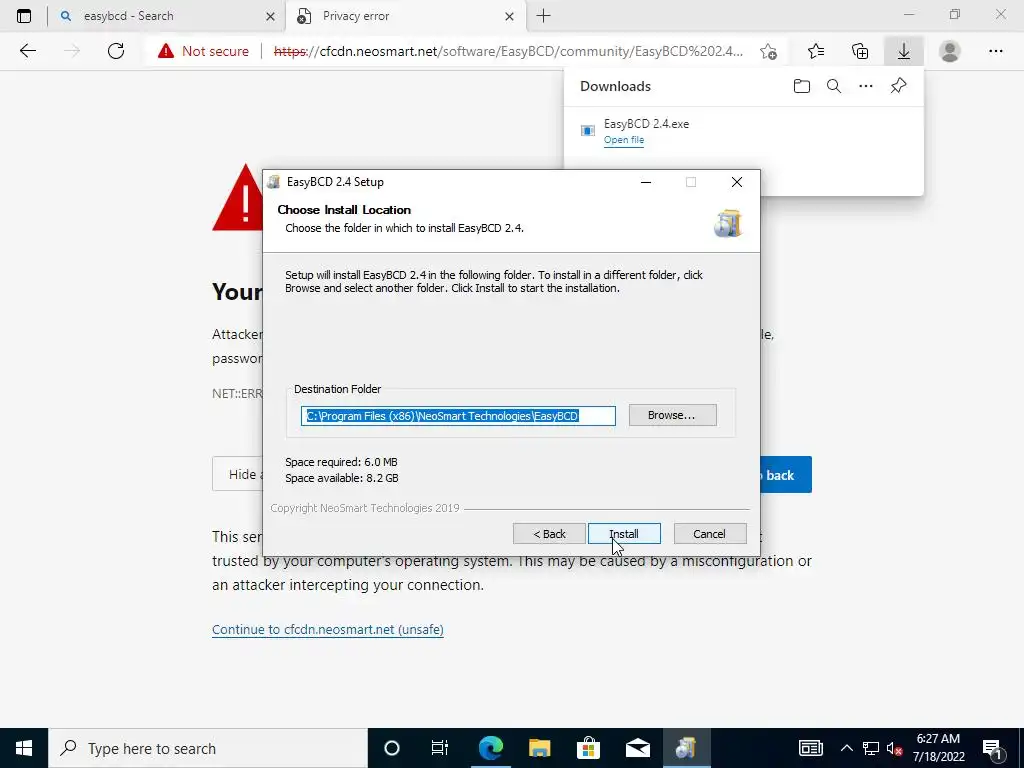Open Browse… for destination folder
The height and width of the screenshot is (768, 1024).
(672, 415)
